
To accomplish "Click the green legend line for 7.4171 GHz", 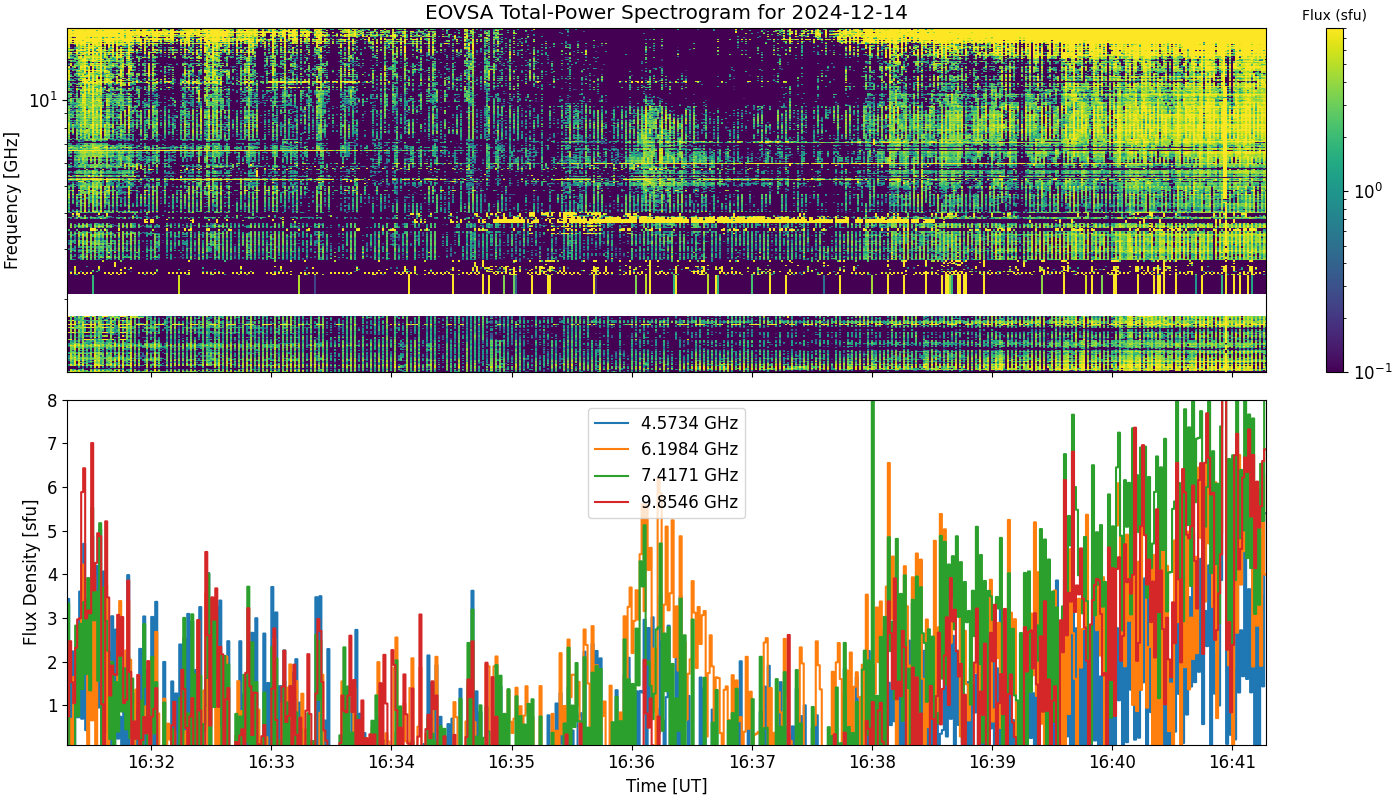I will pyautogui.click(x=613, y=475).
